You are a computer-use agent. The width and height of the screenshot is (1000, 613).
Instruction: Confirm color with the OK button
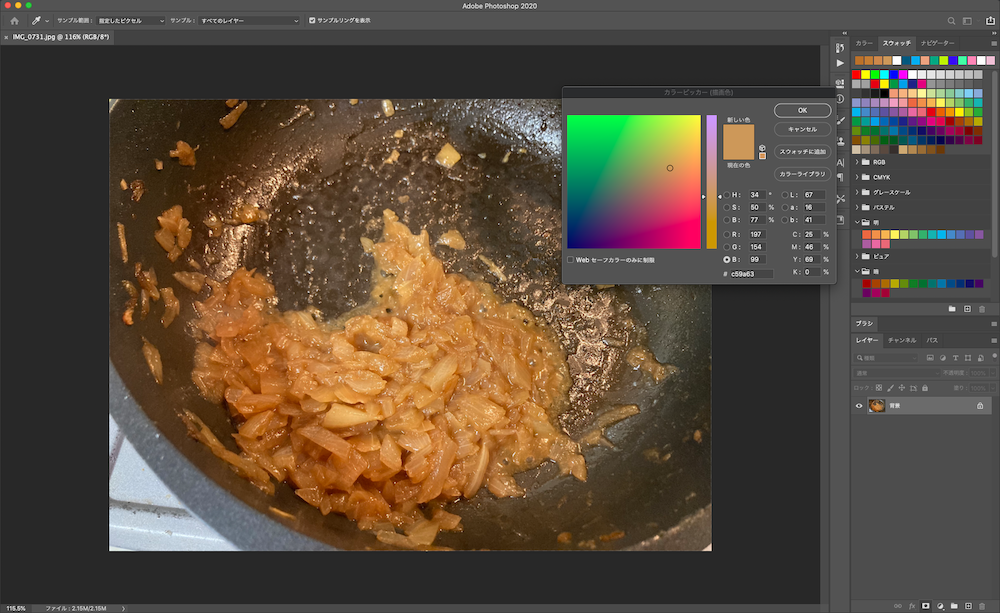click(x=802, y=110)
